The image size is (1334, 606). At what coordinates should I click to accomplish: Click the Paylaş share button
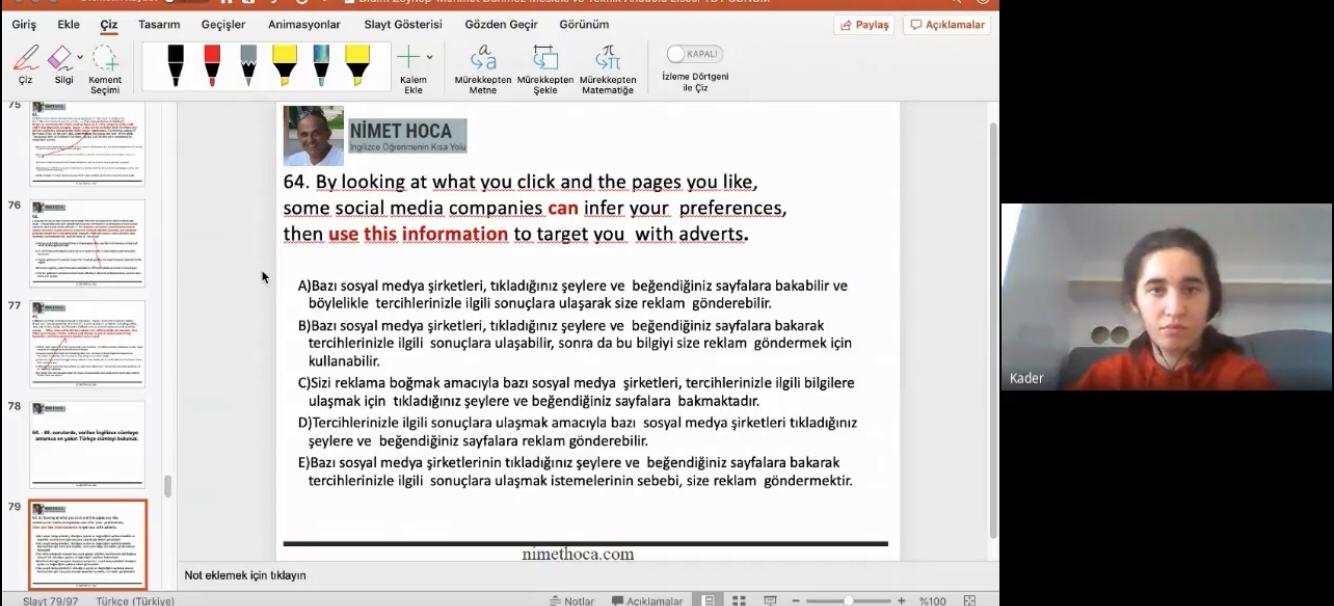pyautogui.click(x=864, y=25)
